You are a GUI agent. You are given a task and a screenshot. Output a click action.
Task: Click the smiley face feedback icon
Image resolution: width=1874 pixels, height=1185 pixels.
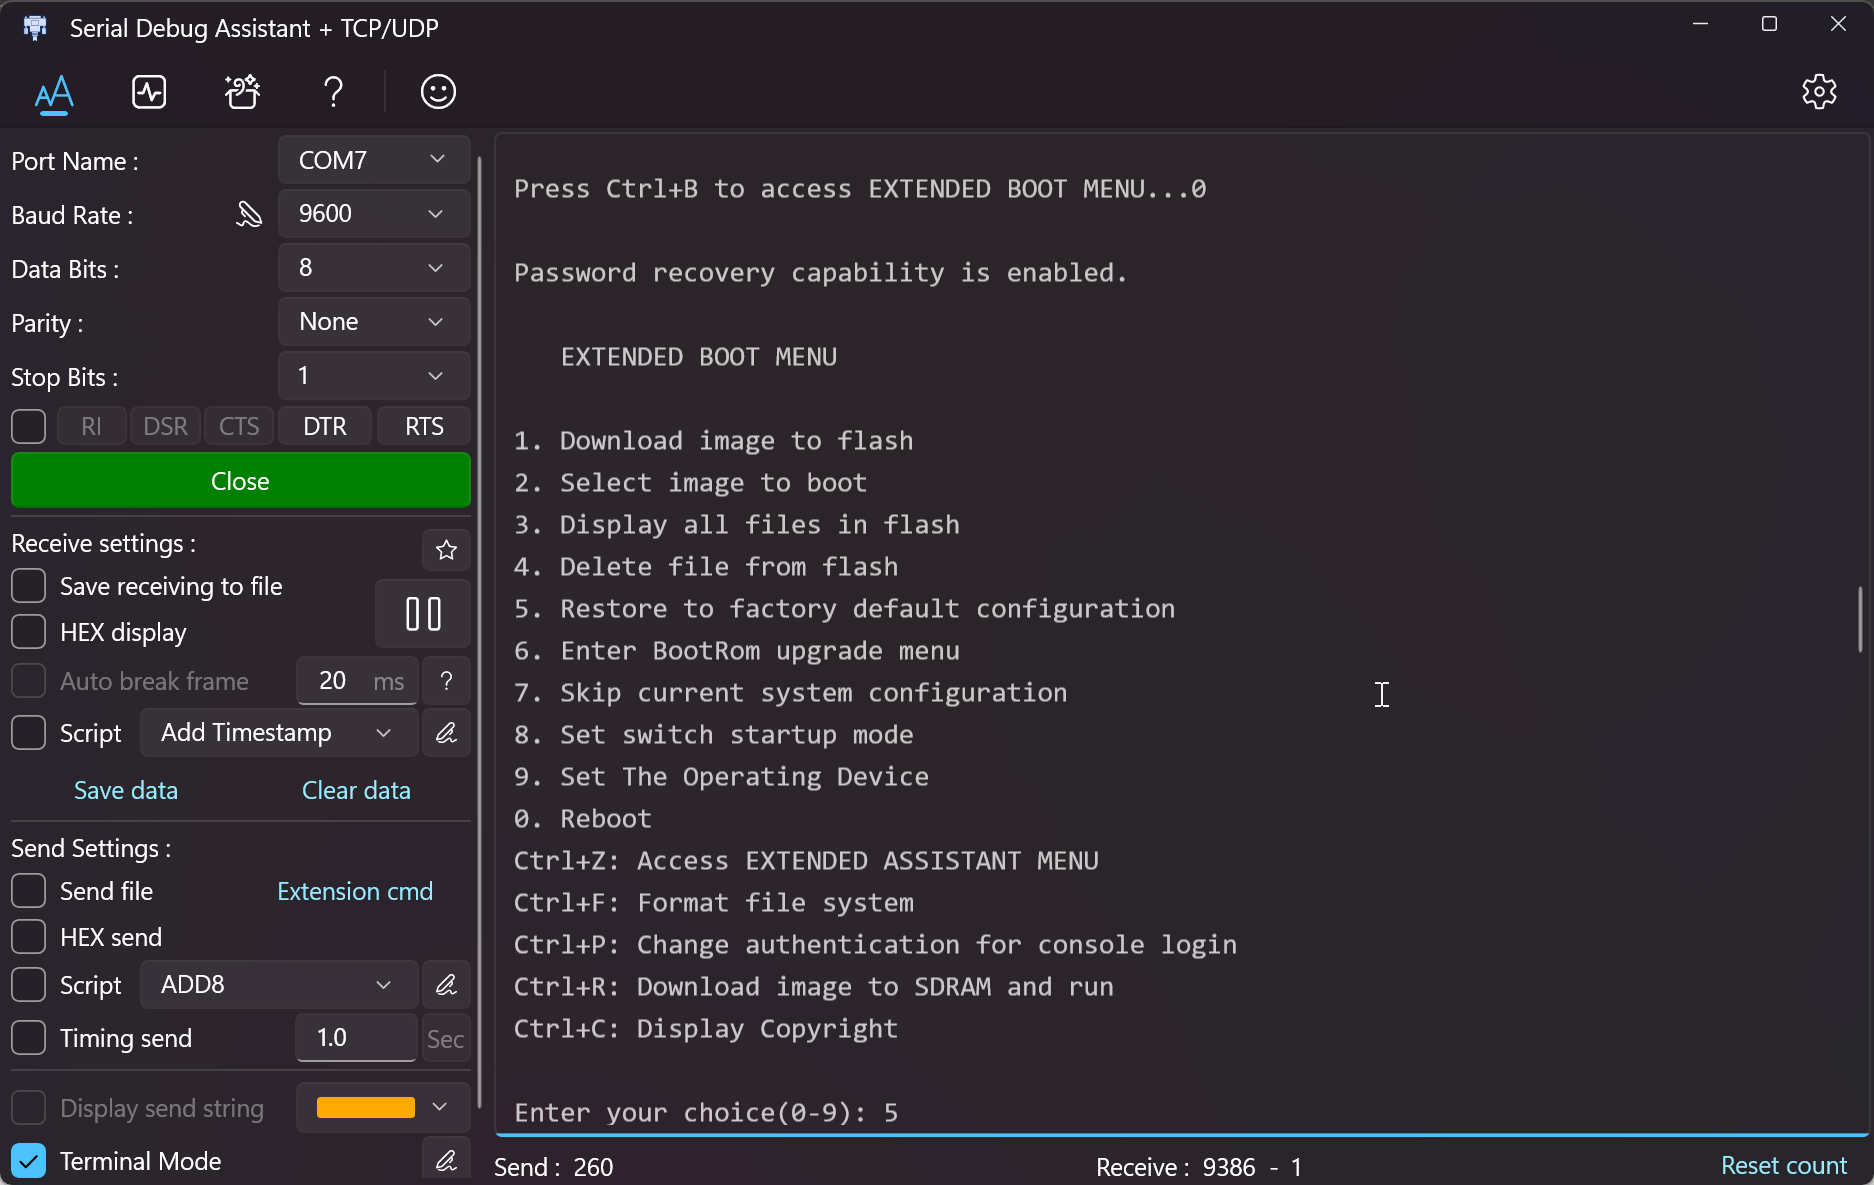[438, 92]
